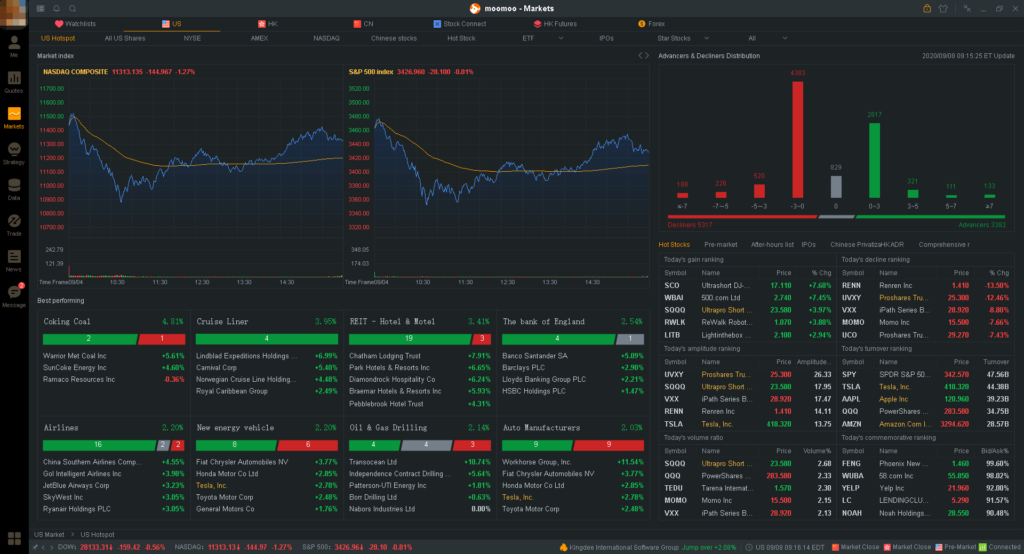Image resolution: width=1024 pixels, height=554 pixels.
Task: Switch to the CN market tab
Action: pyautogui.click(x=363, y=24)
